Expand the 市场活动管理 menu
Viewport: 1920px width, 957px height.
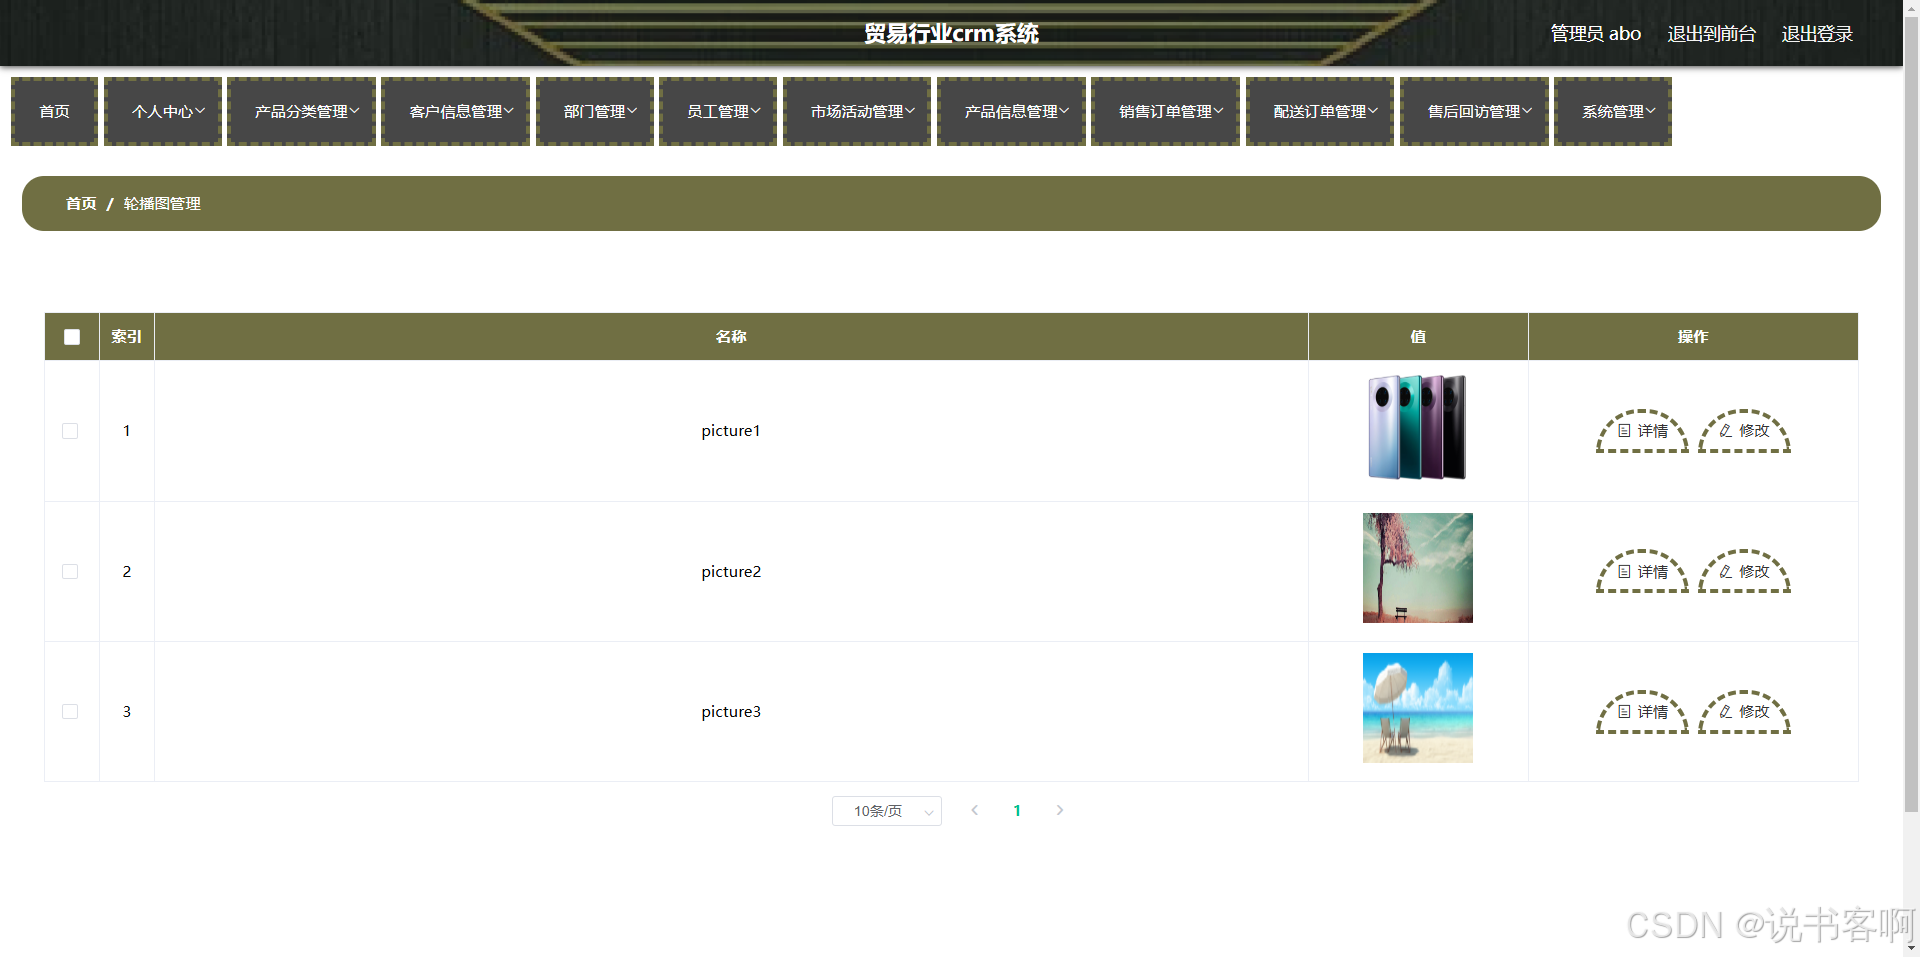[x=857, y=112]
